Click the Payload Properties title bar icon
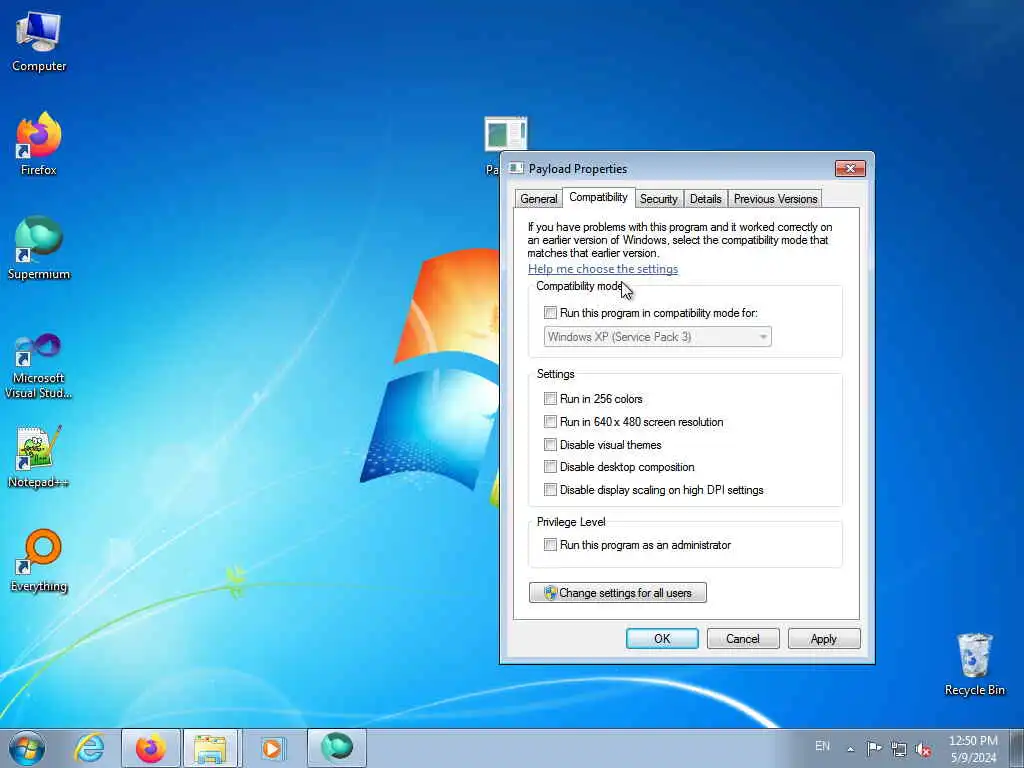 pos(516,168)
